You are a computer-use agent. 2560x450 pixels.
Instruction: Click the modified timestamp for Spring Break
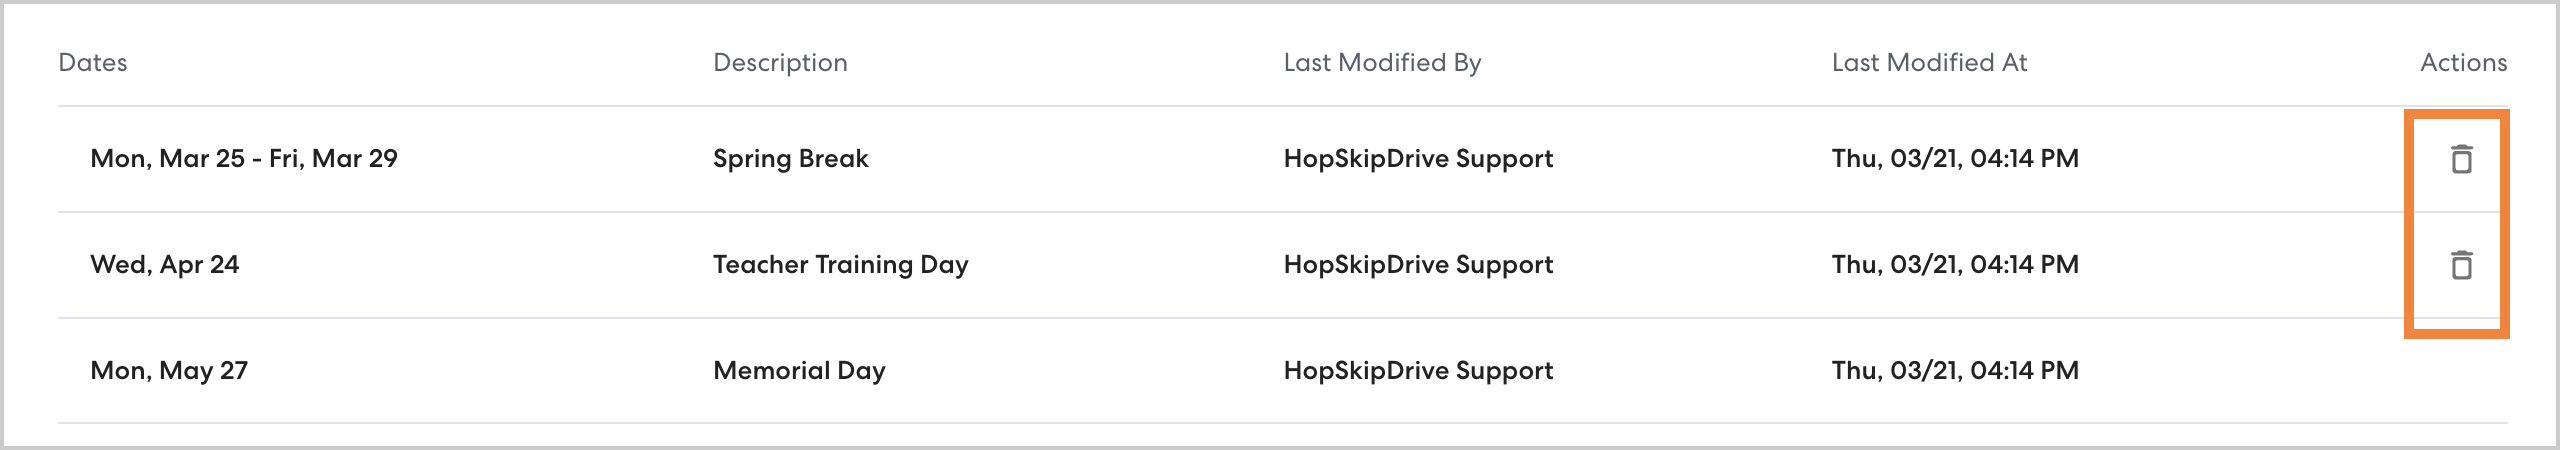click(1955, 158)
